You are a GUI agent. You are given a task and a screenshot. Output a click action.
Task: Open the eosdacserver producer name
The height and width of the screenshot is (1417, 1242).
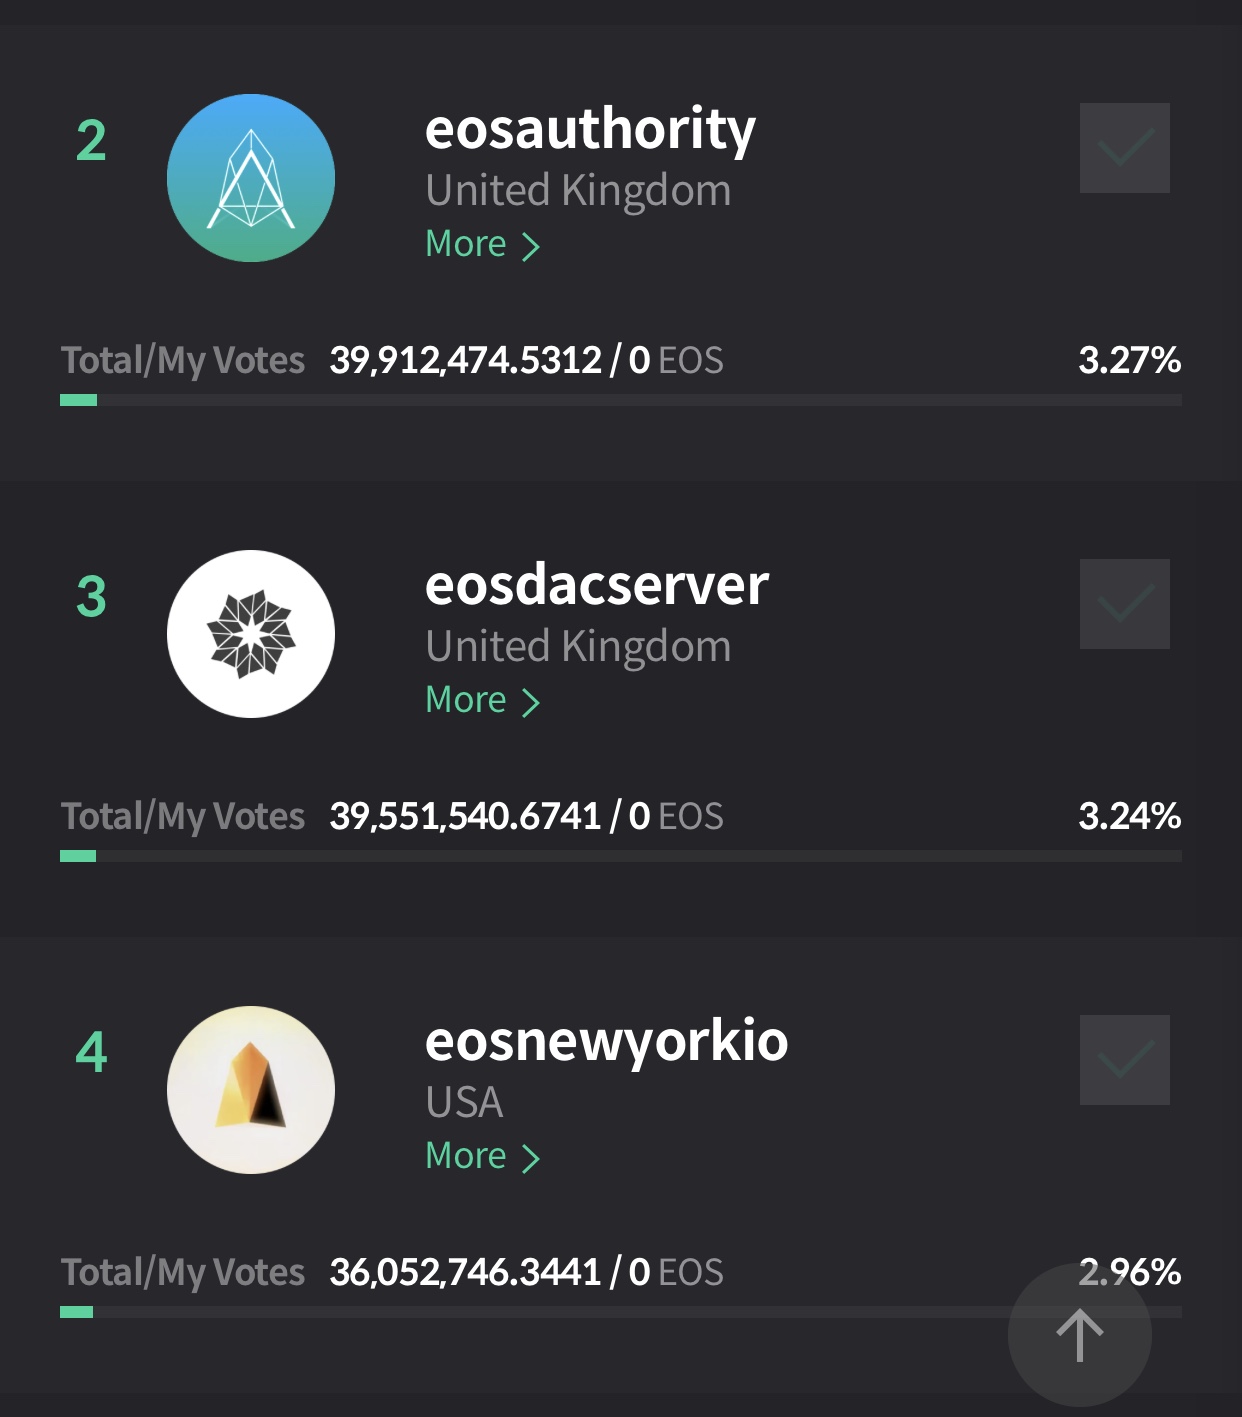[596, 586]
